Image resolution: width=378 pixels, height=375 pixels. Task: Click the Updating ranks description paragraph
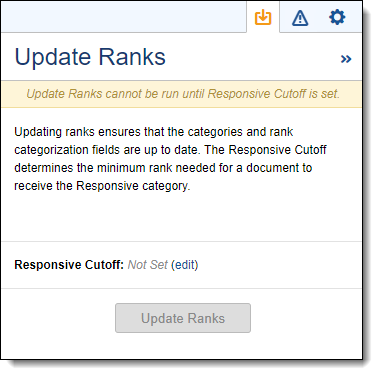[x=170, y=159]
